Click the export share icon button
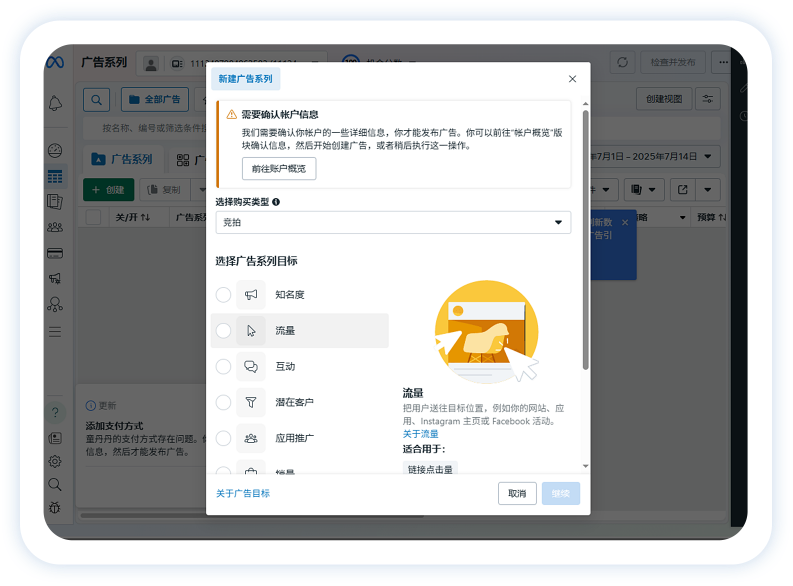Viewport: 793px width, 586px height. click(x=683, y=190)
